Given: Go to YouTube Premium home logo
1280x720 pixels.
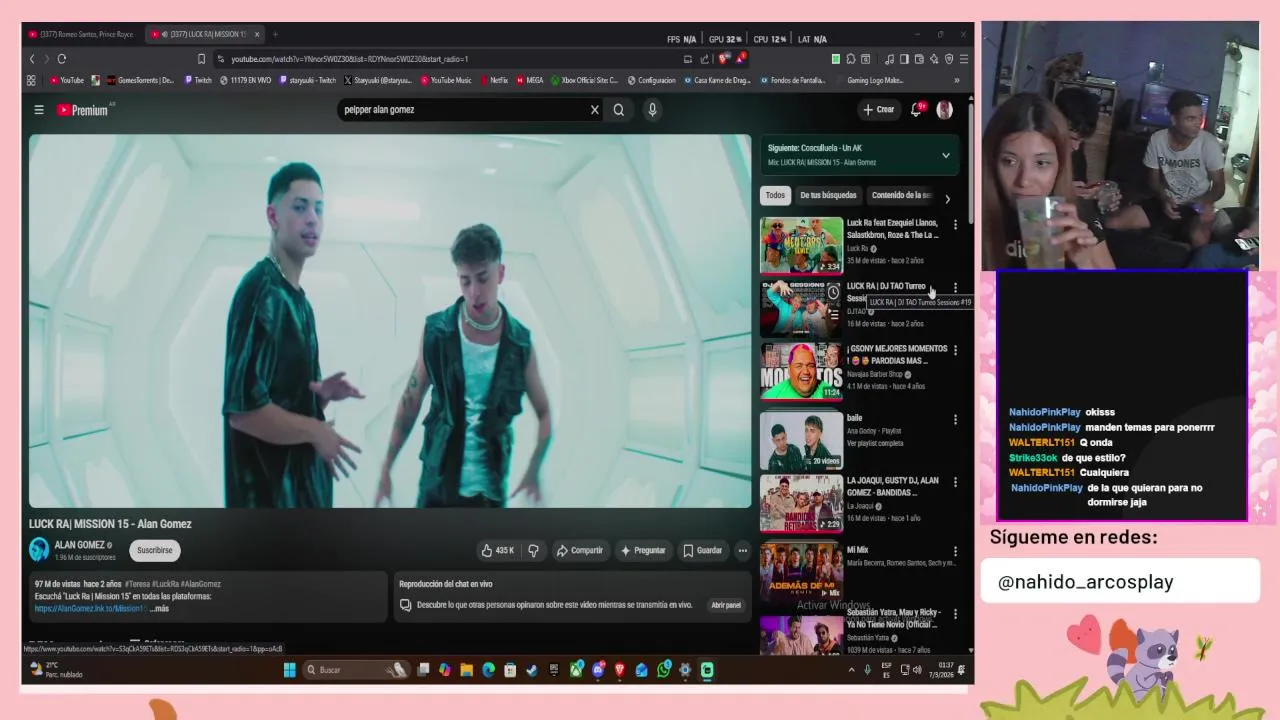Looking at the screenshot, I should pos(82,110).
